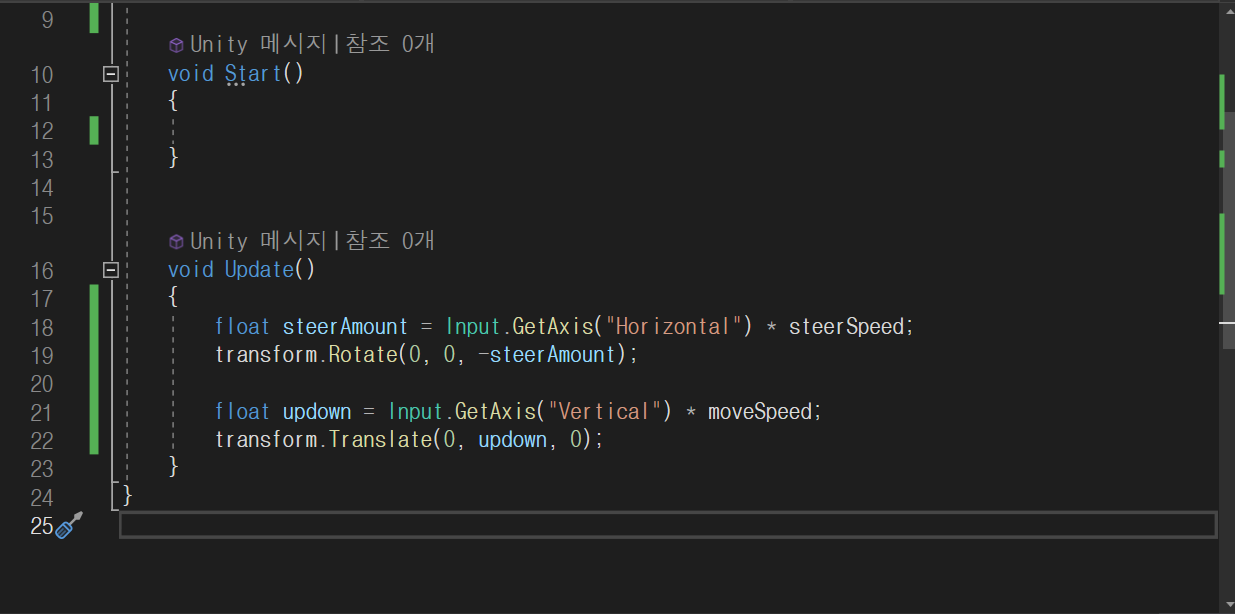Viewport: 1235px width, 614px height.
Task: Click green change bar beside line 12
Action: coord(92,130)
